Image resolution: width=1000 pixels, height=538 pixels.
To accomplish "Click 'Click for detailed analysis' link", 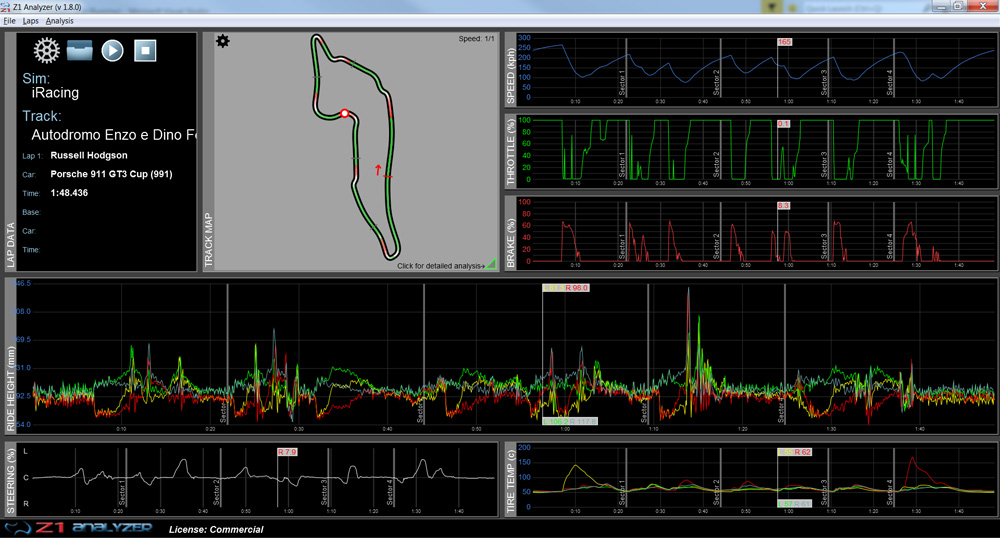I will click(440, 266).
